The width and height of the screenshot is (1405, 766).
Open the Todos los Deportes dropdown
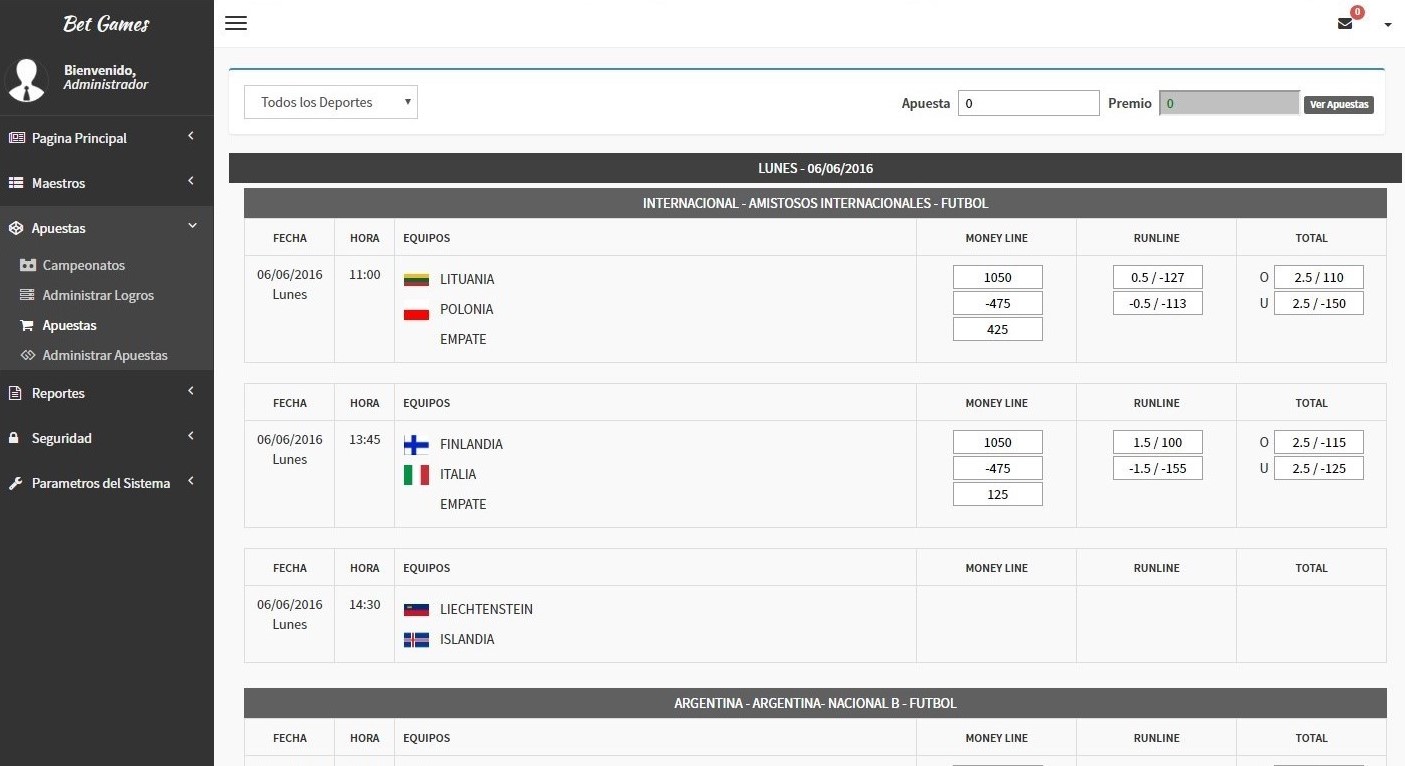tap(331, 102)
